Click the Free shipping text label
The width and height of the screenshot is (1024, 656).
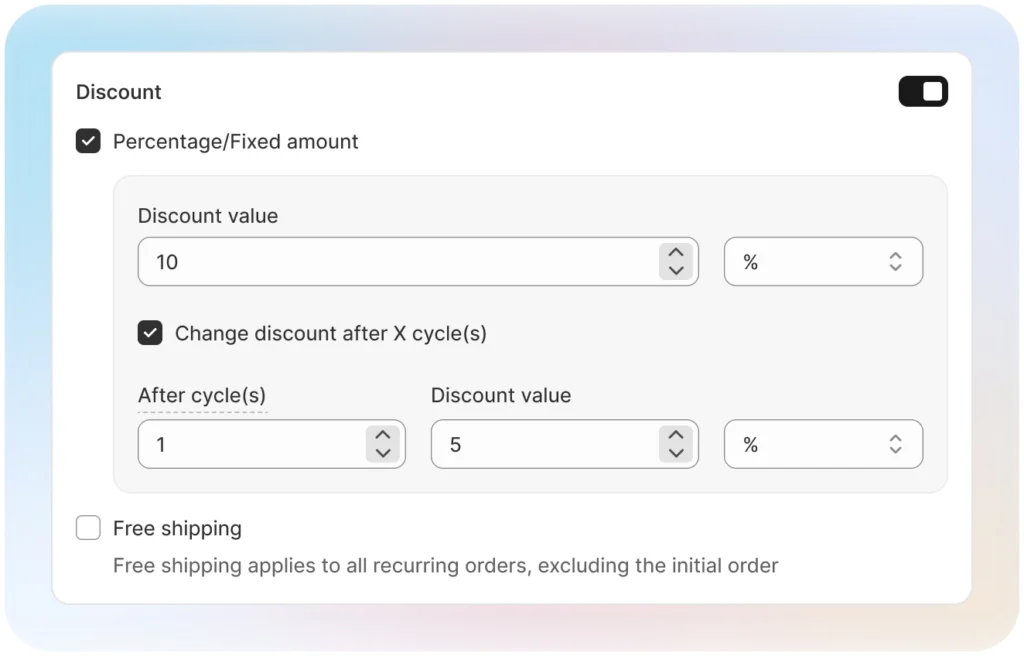tap(177, 527)
